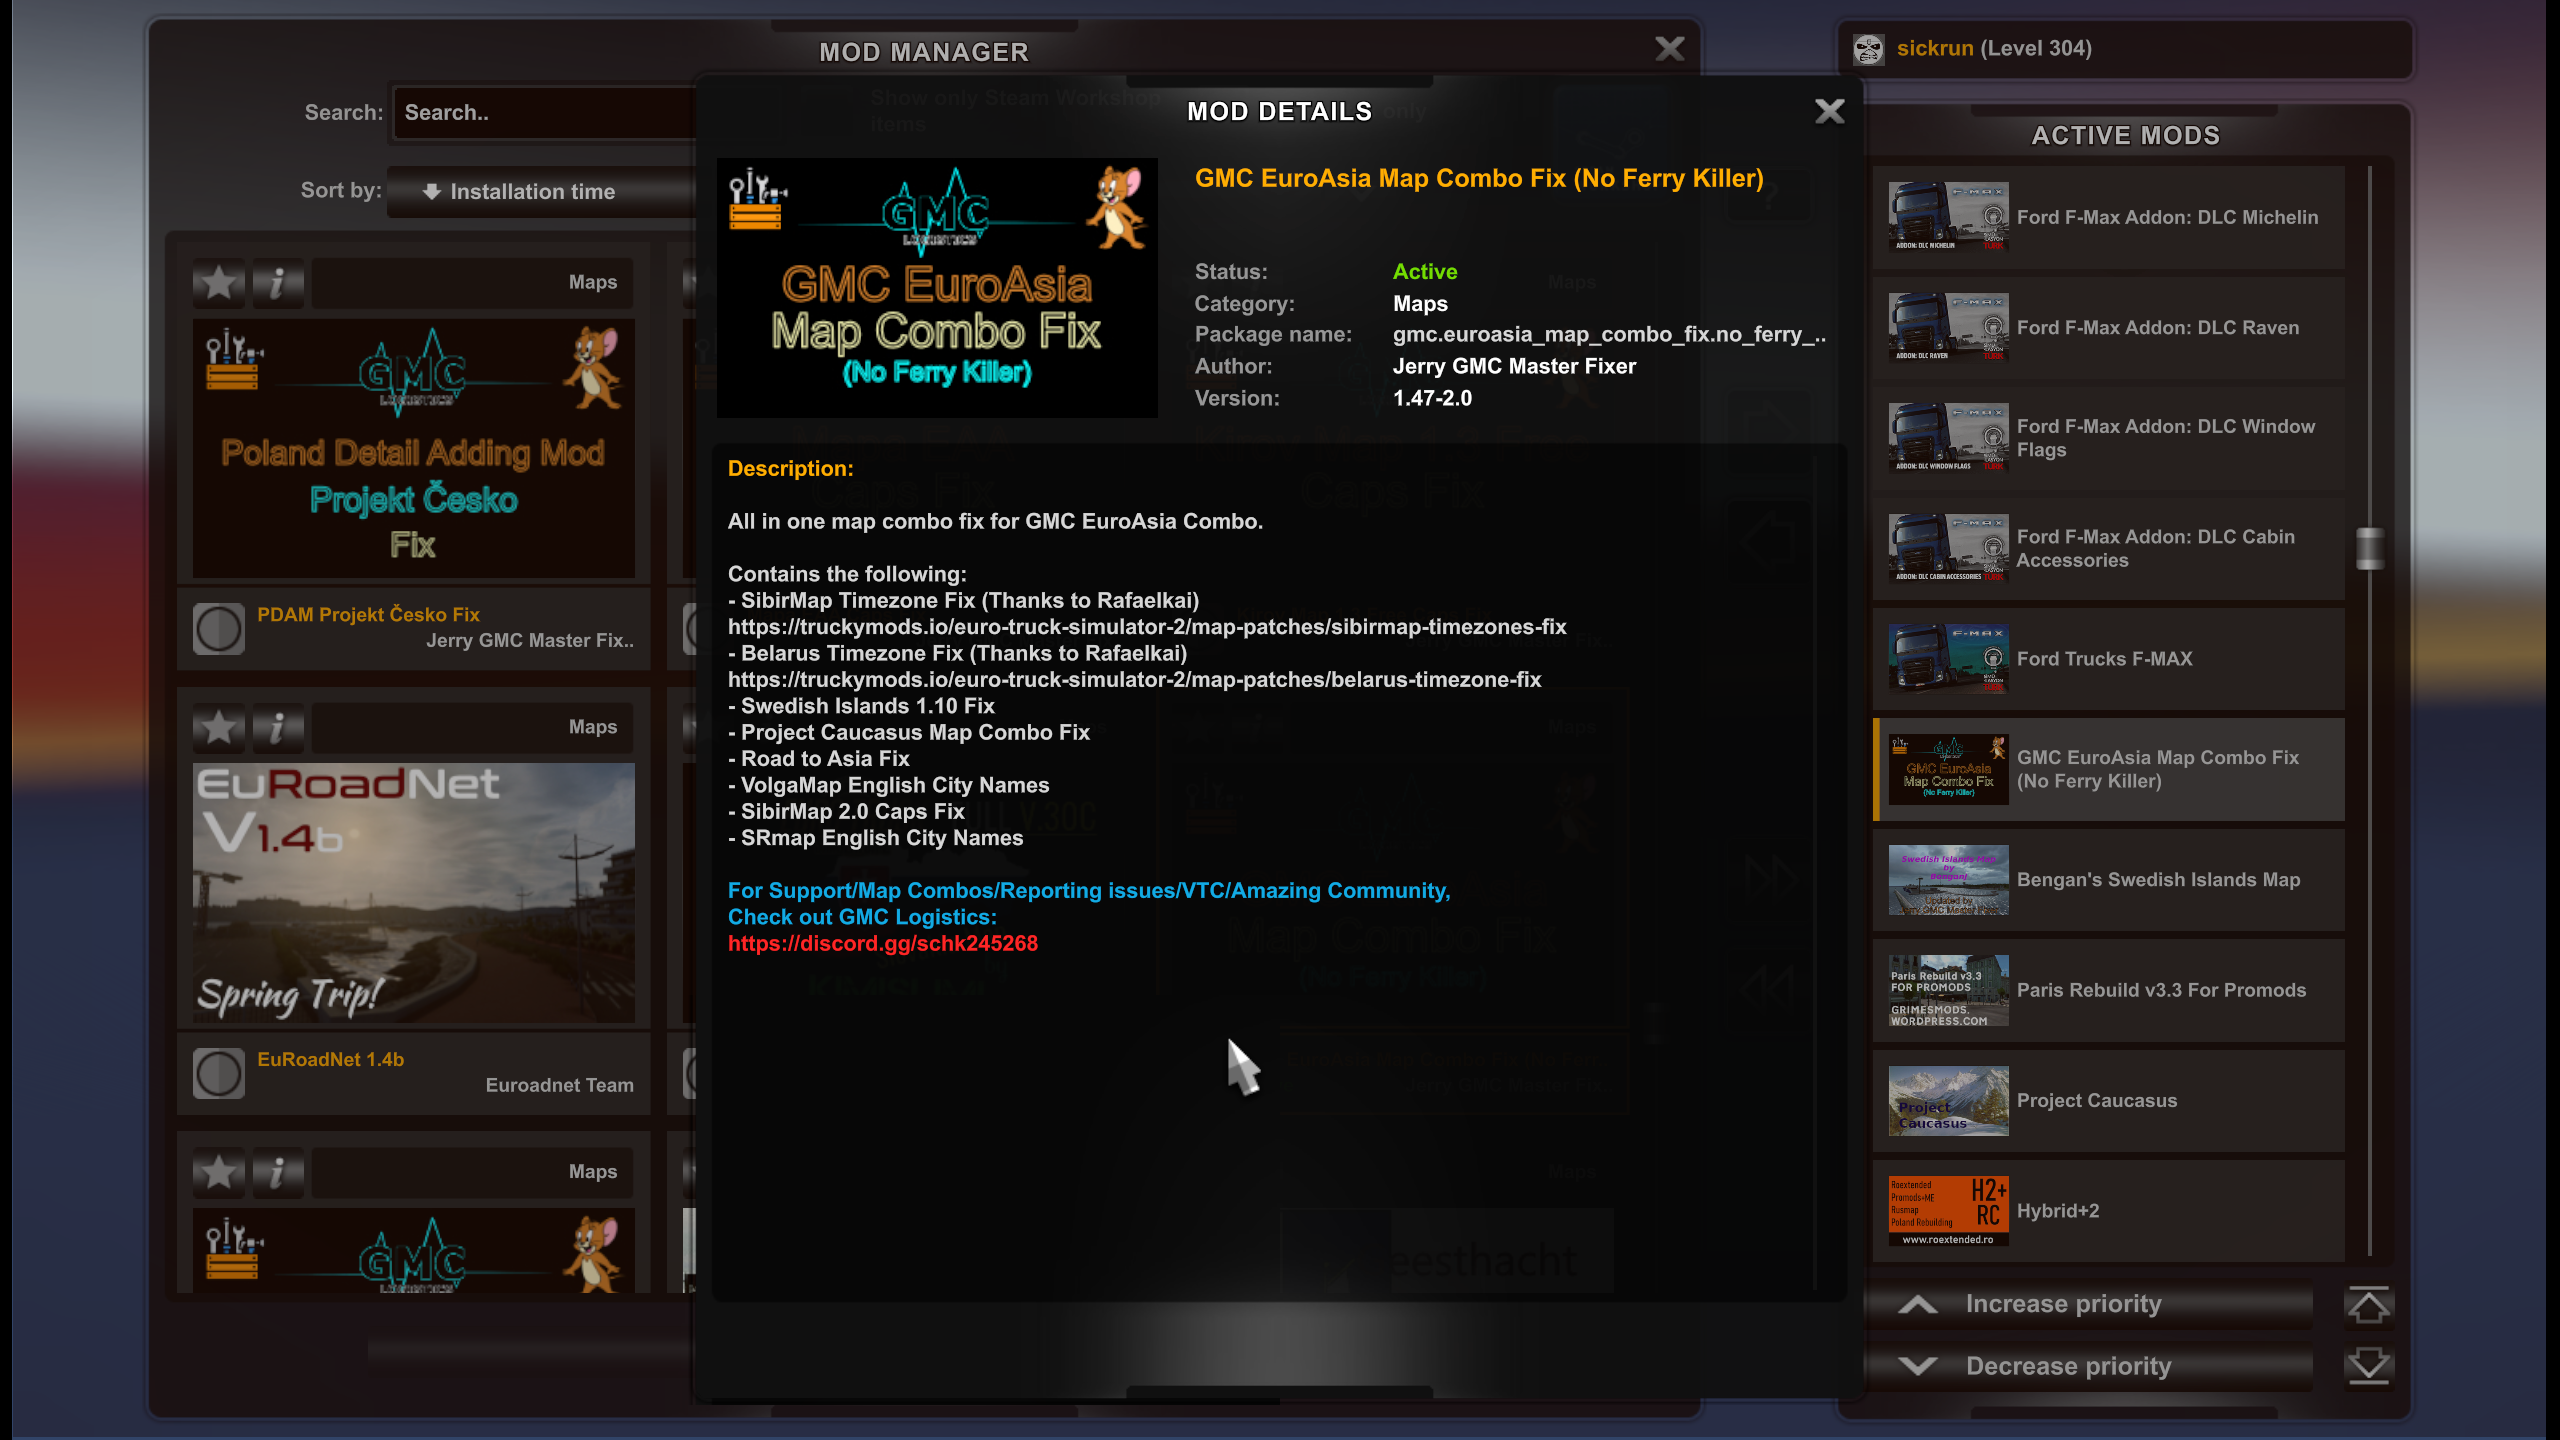This screenshot has height=1440, width=2560.
Task: Click the Author Jerry GMC Master Fixer value
Action: tap(1514, 366)
